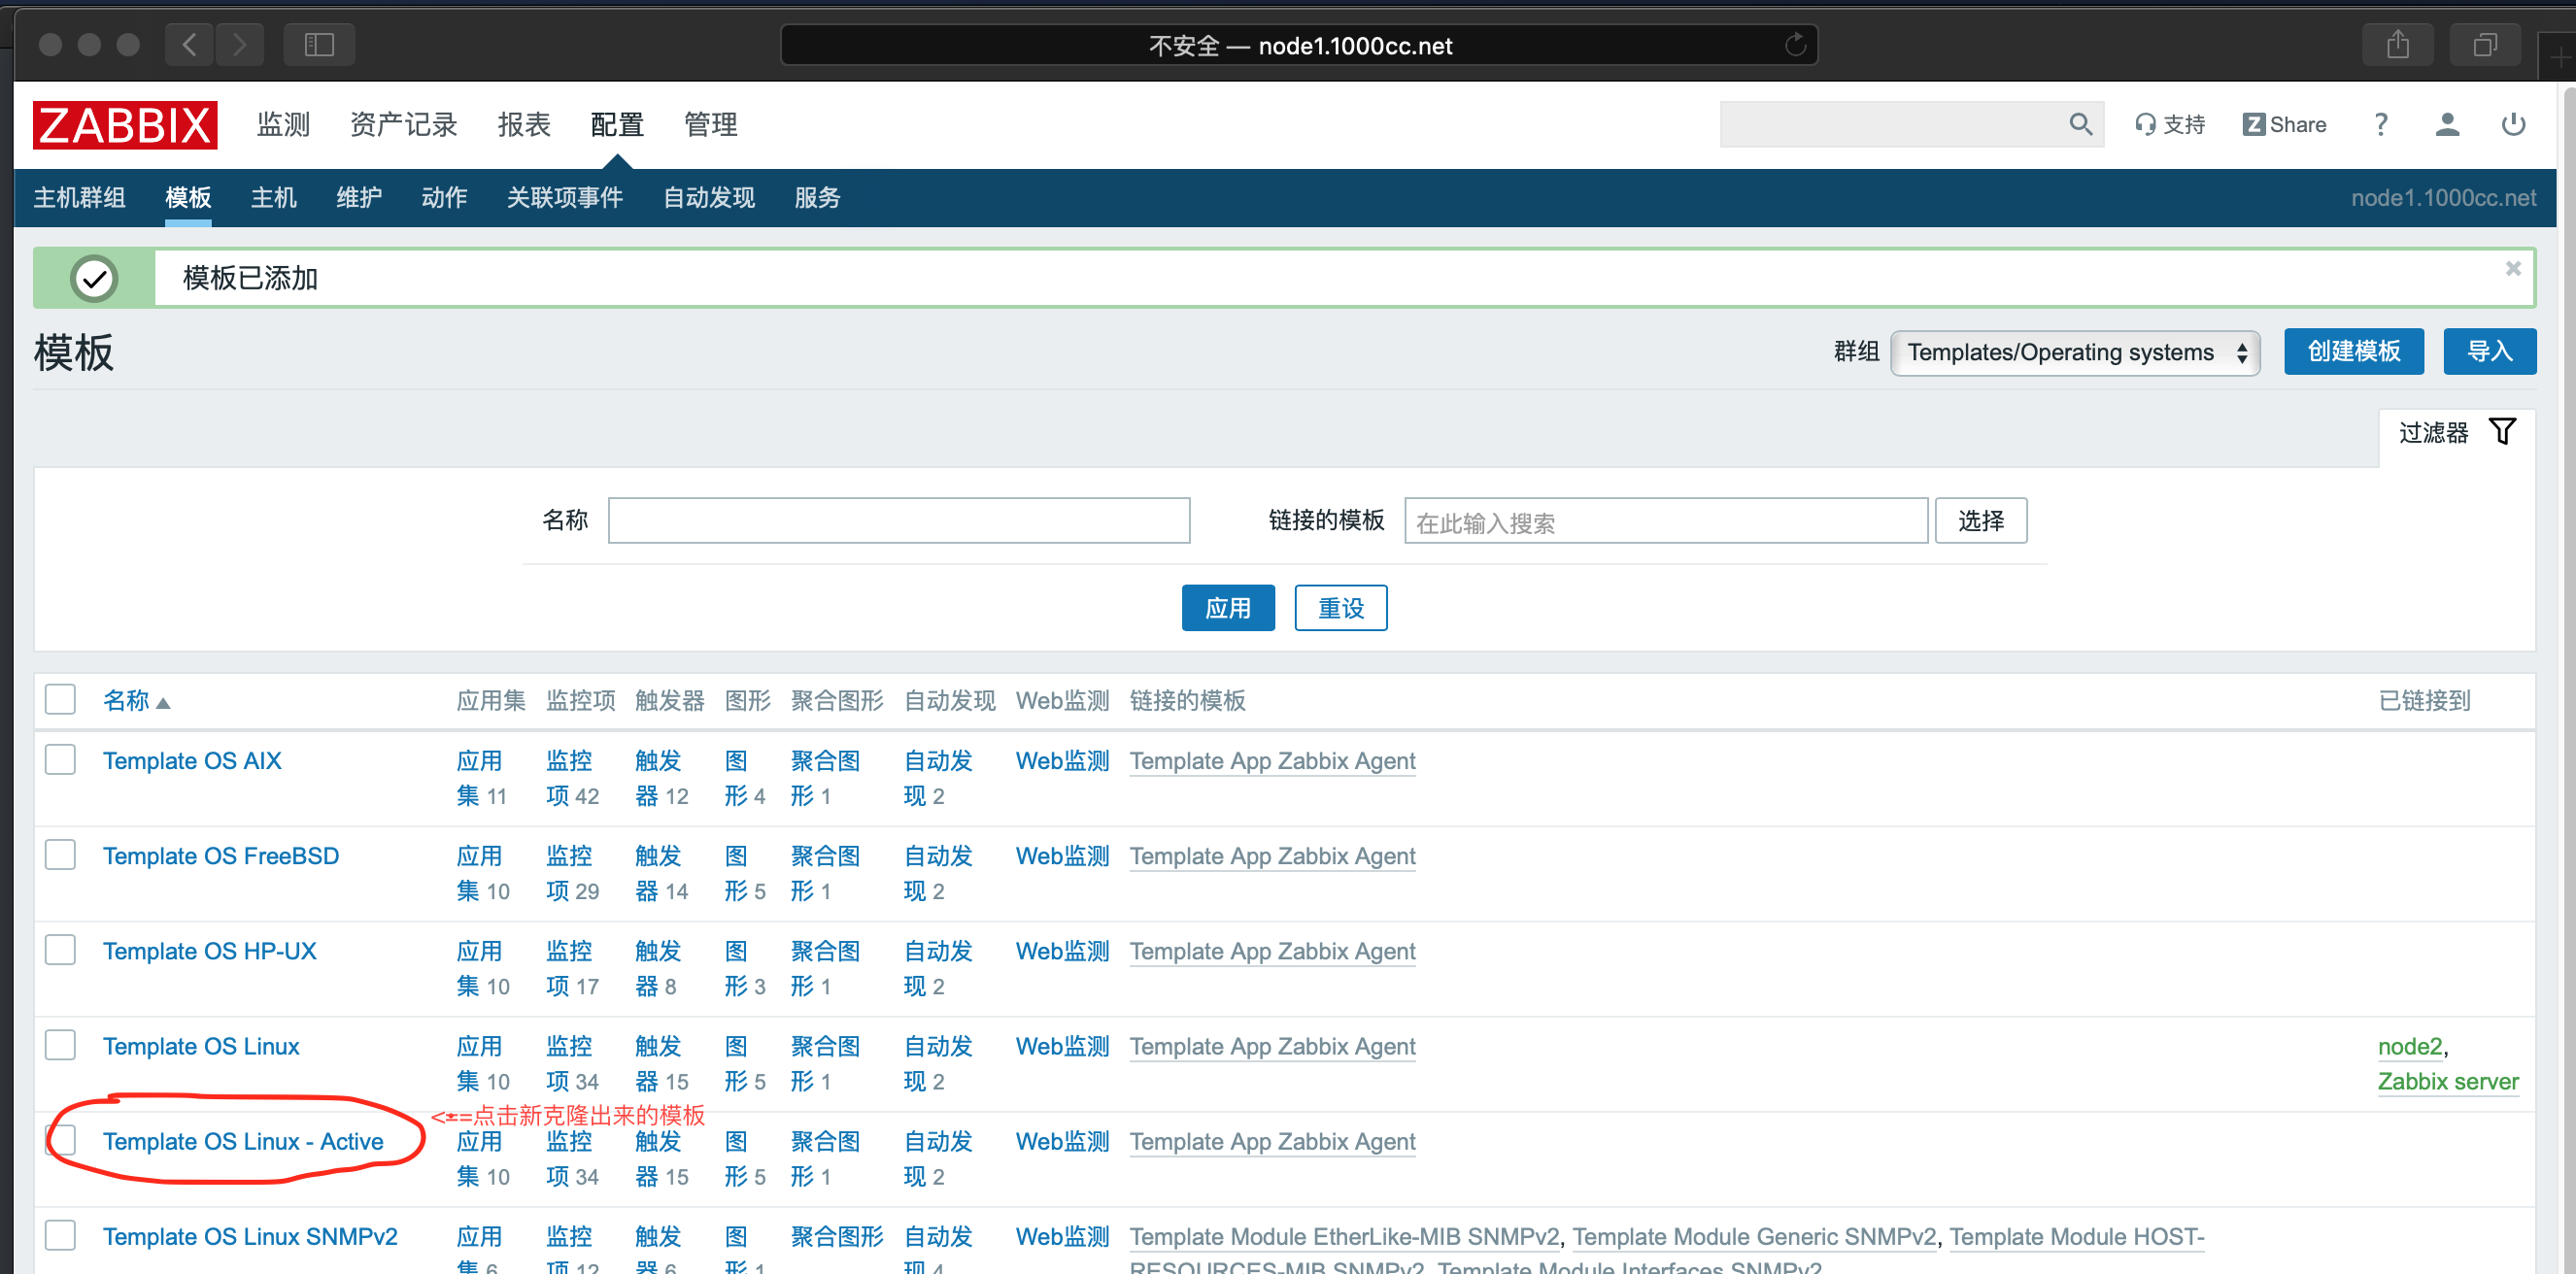Check the Template OS AIX checkbox
The width and height of the screenshot is (2576, 1274).
coord(60,759)
